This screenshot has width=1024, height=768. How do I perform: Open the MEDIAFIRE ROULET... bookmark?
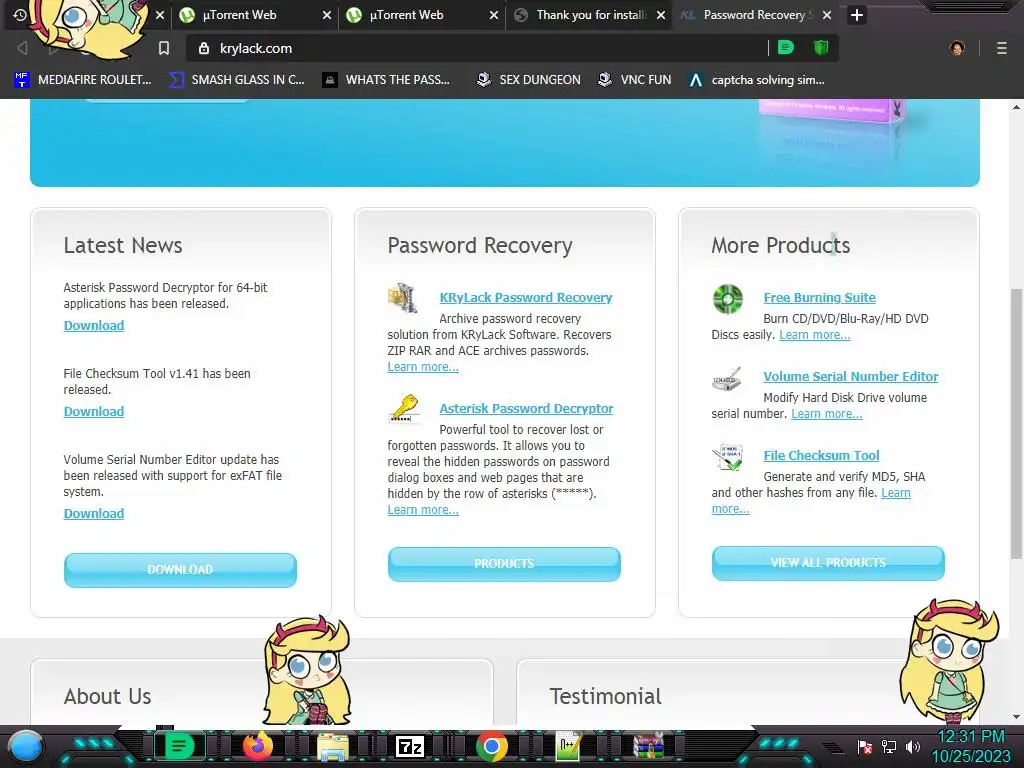(82, 80)
